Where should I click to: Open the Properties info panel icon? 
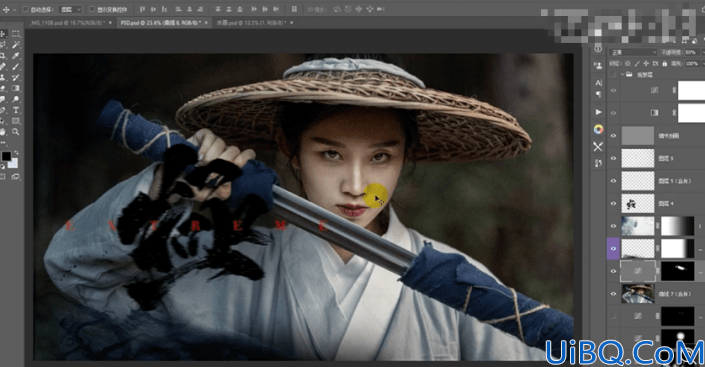(598, 49)
